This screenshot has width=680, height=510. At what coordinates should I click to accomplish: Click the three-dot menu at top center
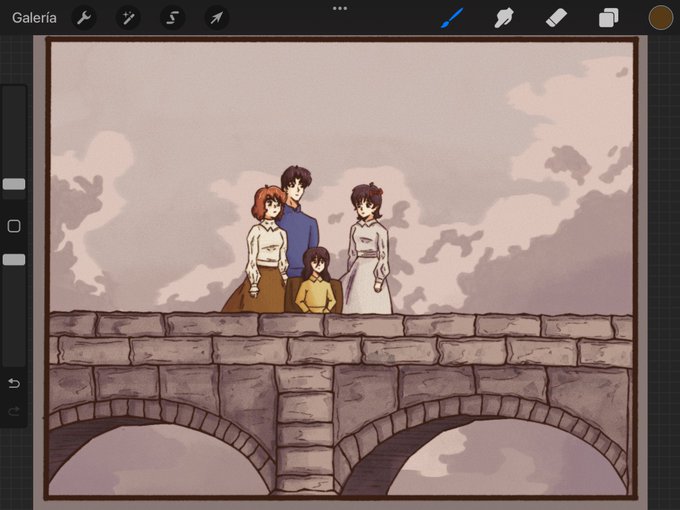coord(340,8)
